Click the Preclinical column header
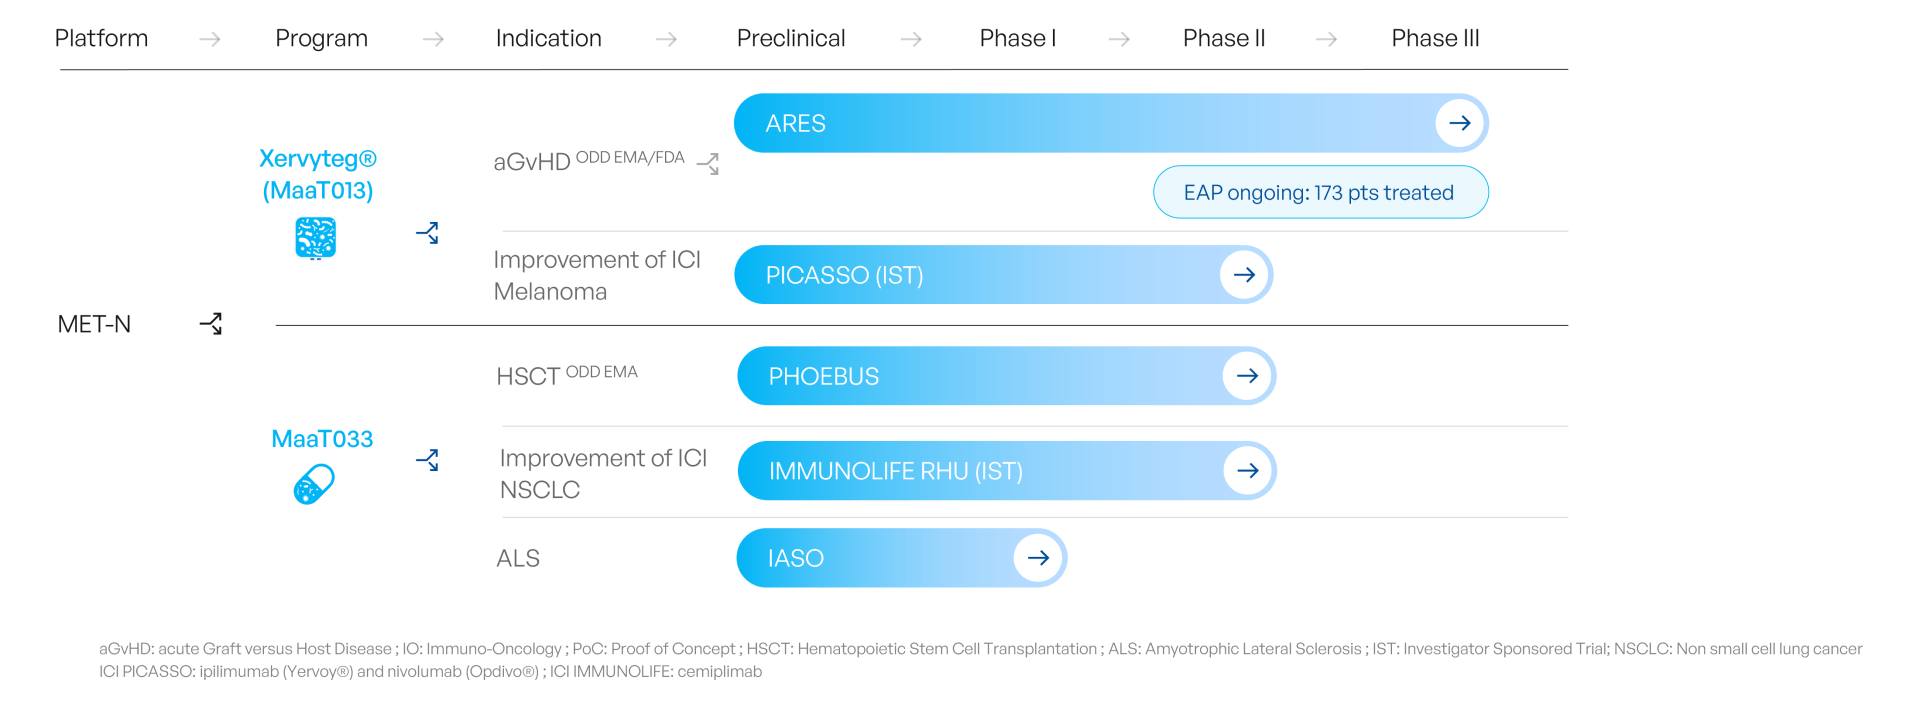1920x707 pixels. click(x=791, y=38)
